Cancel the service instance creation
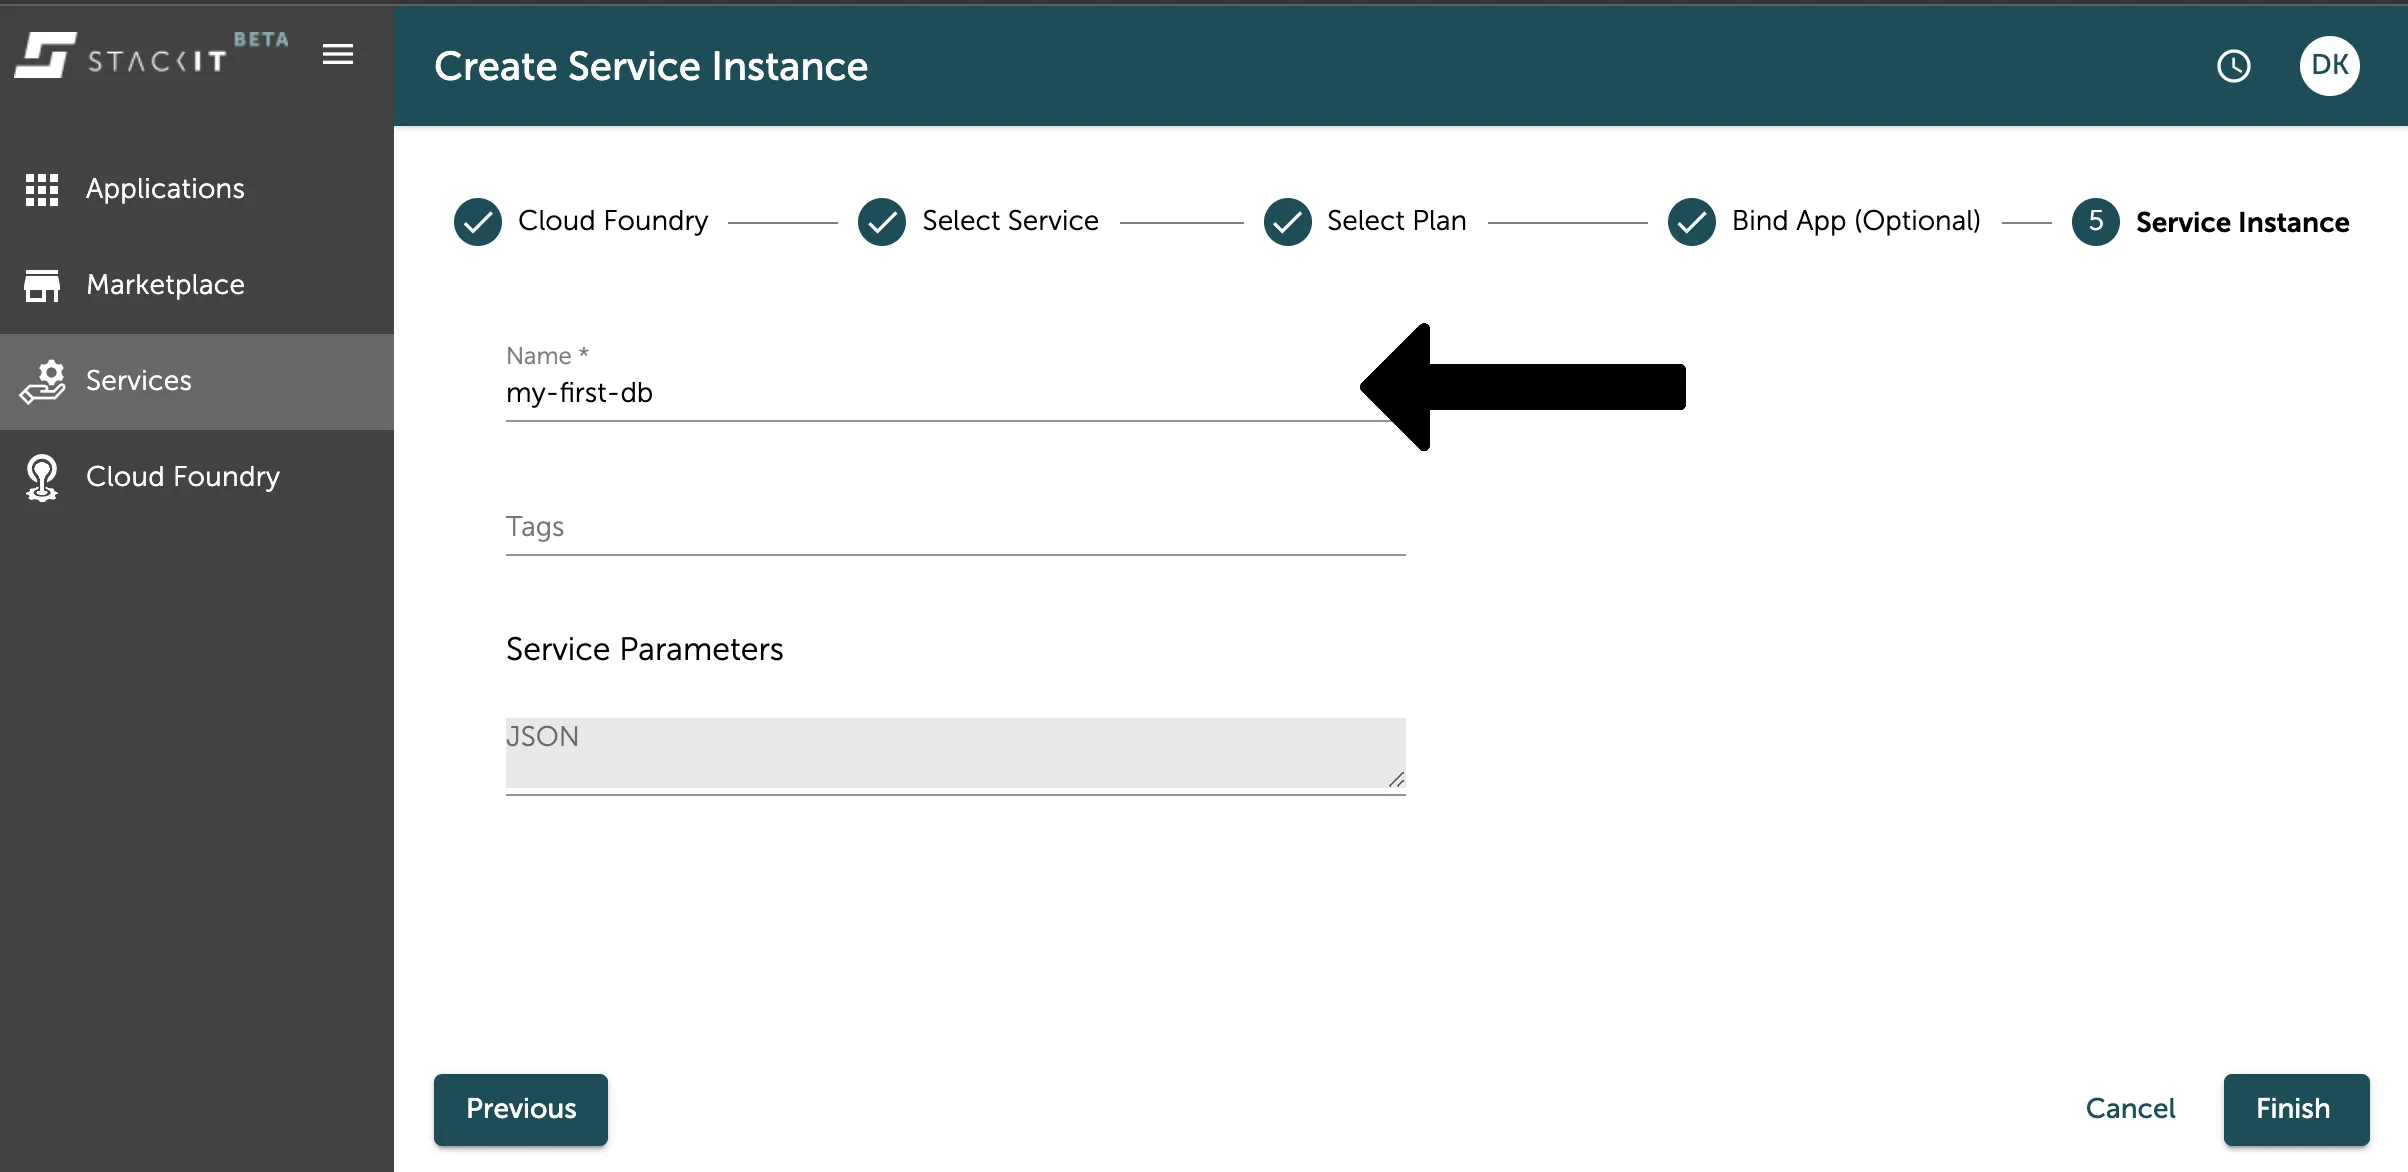This screenshot has height=1172, width=2408. [x=2131, y=1109]
